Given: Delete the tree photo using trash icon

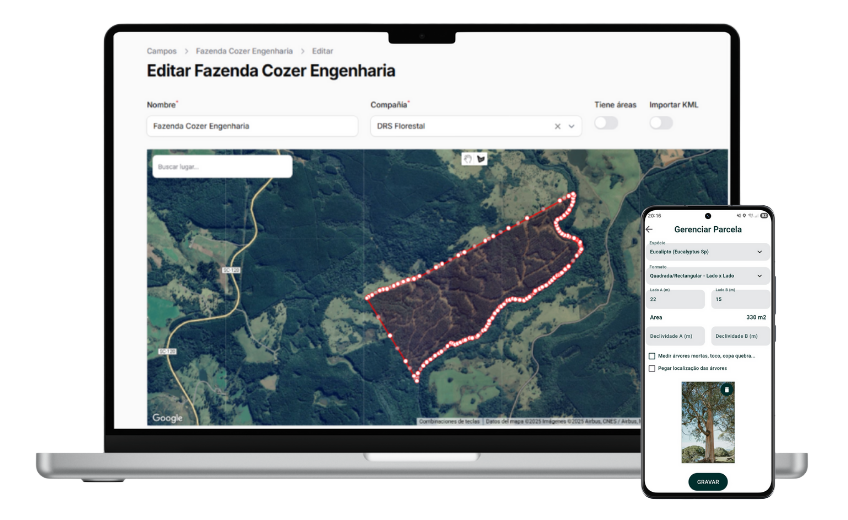Looking at the screenshot, I should click(727, 389).
